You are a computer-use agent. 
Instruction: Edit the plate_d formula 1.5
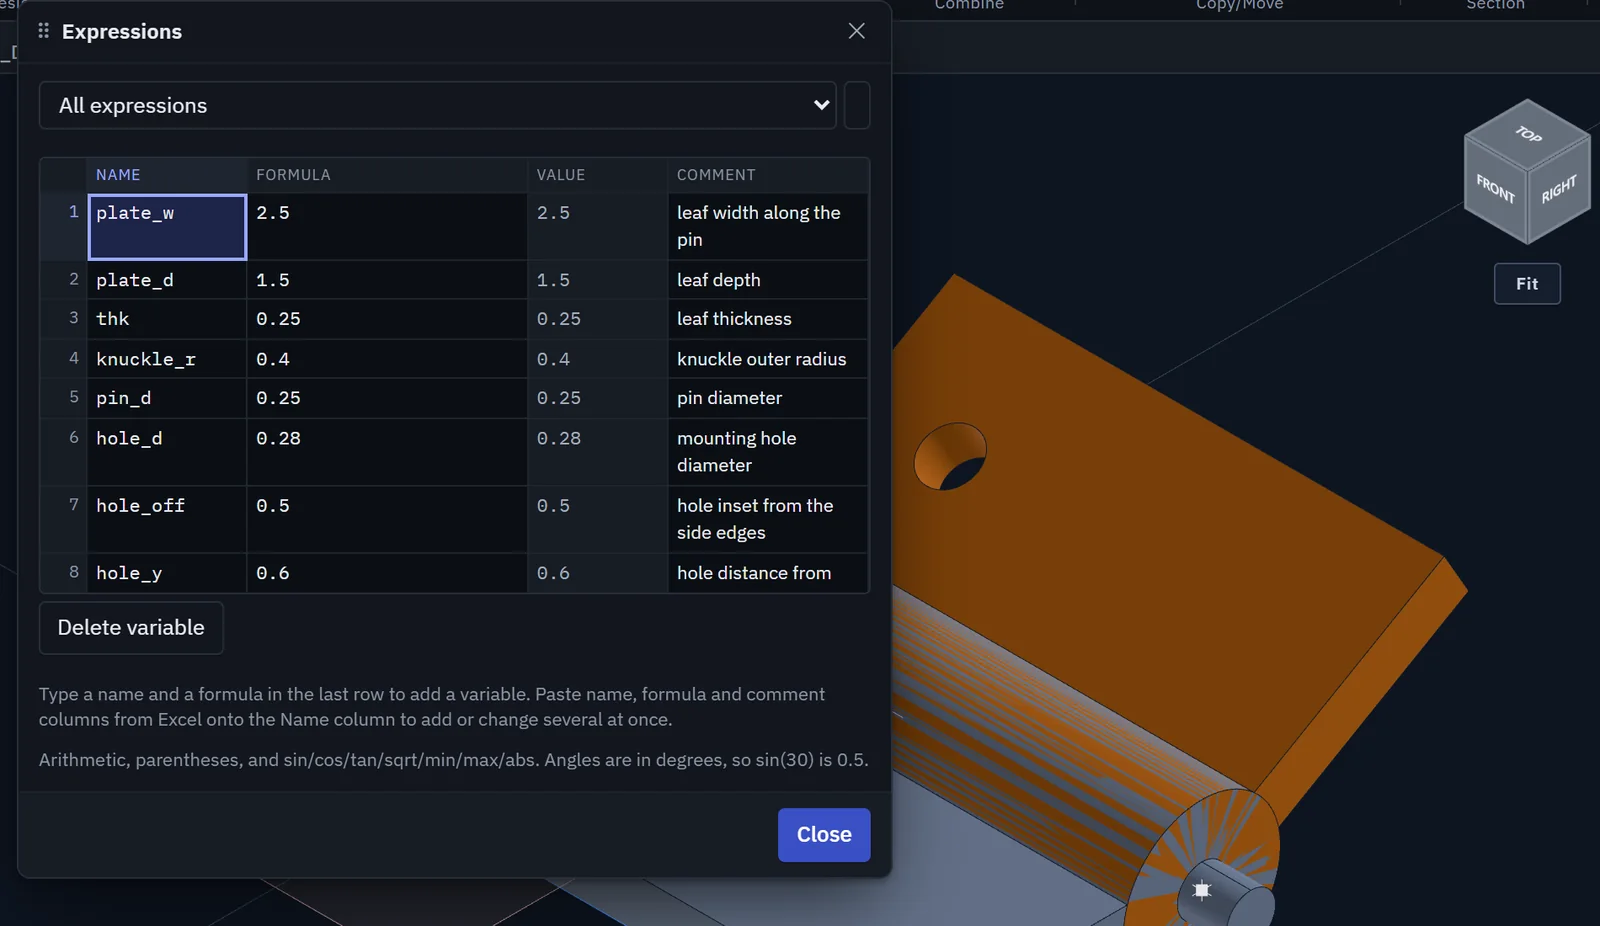pos(387,280)
